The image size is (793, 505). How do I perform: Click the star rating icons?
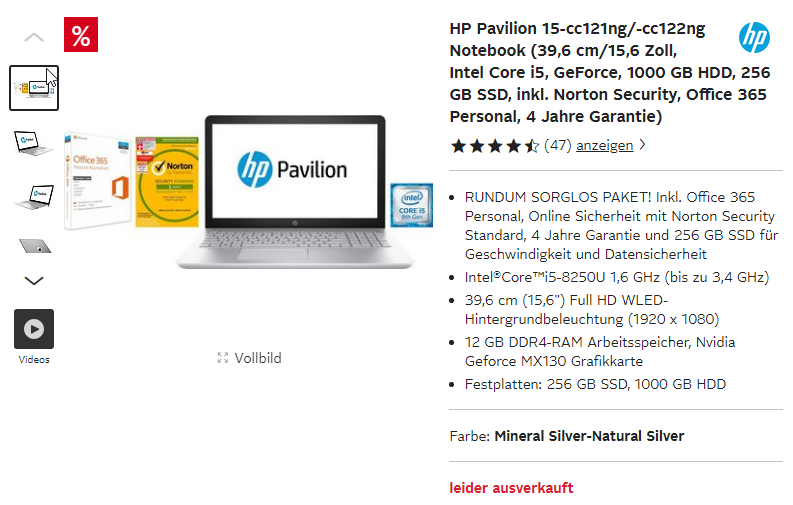(x=495, y=146)
